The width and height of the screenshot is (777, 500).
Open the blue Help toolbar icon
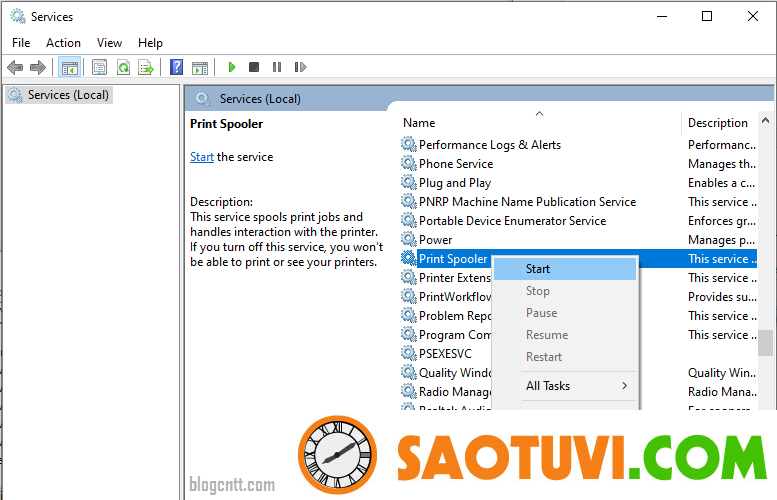point(176,67)
